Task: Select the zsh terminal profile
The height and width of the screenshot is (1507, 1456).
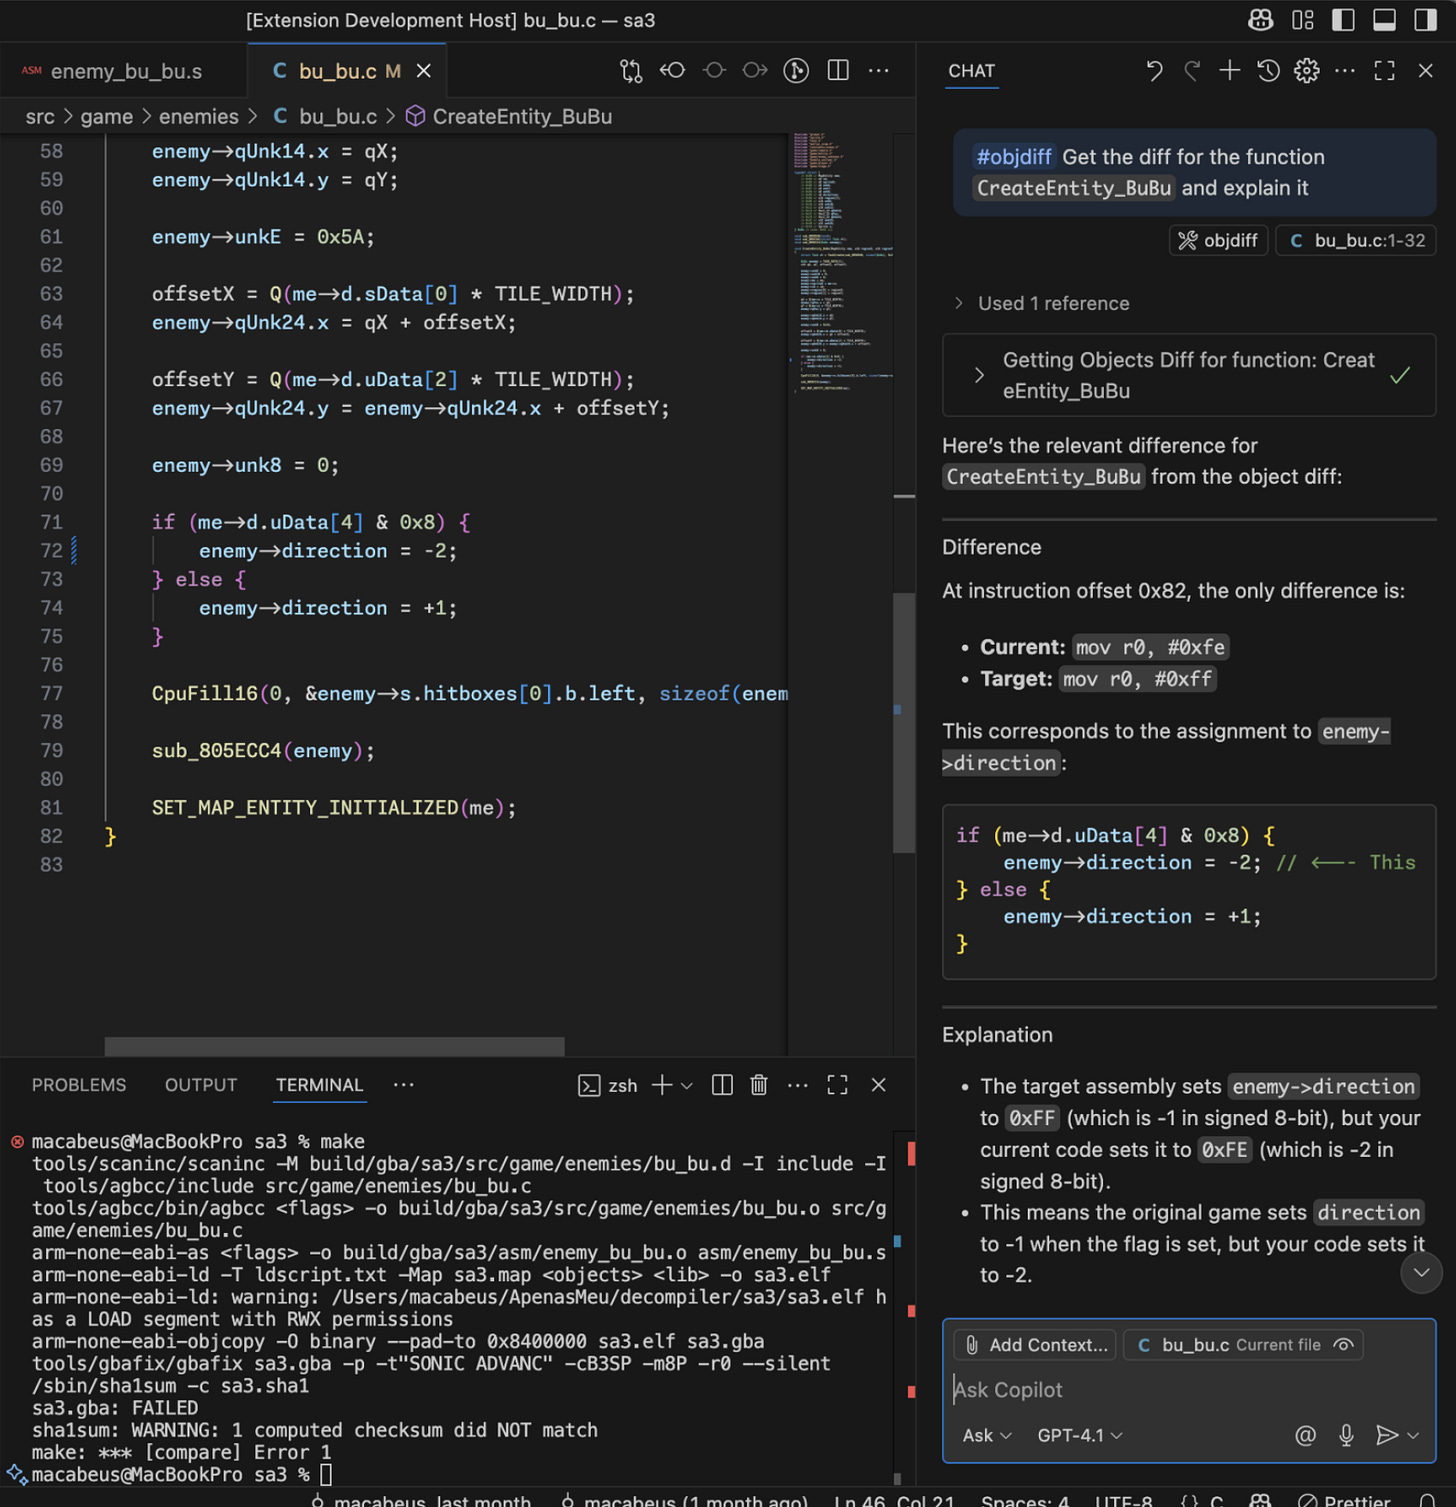Action: [608, 1085]
